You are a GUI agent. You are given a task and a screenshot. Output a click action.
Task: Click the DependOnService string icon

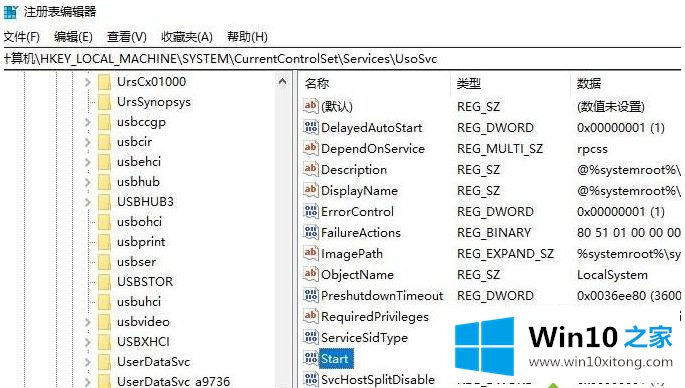pos(311,148)
